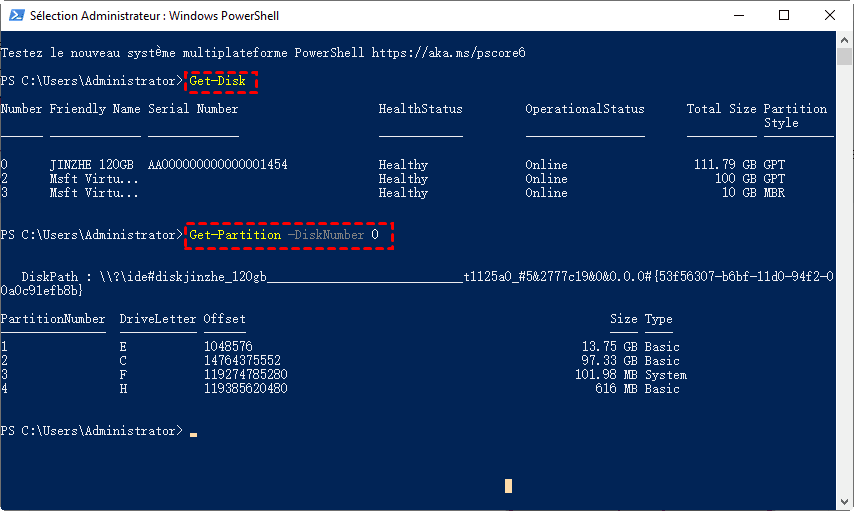The width and height of the screenshot is (854, 511).
Task: Close the PowerShell window
Action: (830, 16)
